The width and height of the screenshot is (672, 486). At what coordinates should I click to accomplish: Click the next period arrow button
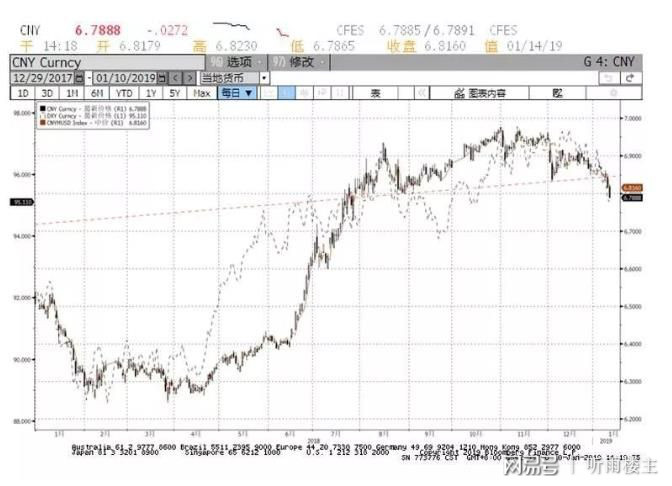pyautogui.click(x=185, y=77)
